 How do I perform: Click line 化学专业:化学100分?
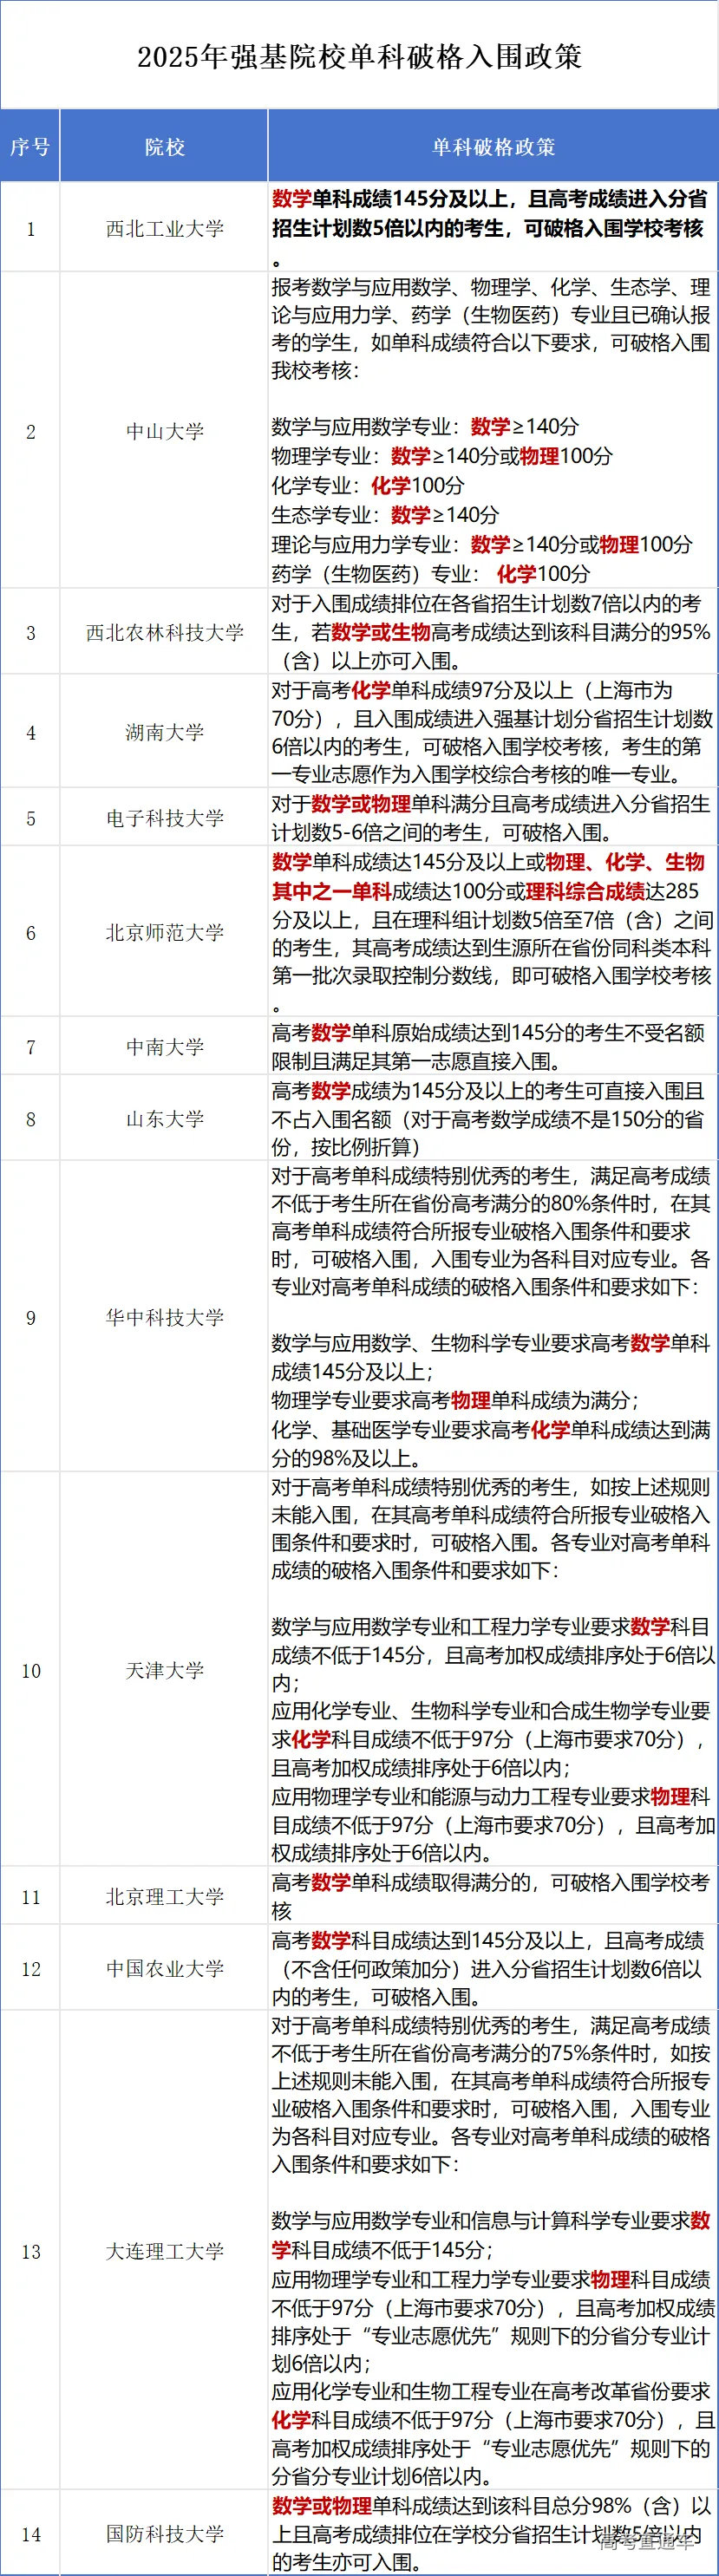pos(368,486)
